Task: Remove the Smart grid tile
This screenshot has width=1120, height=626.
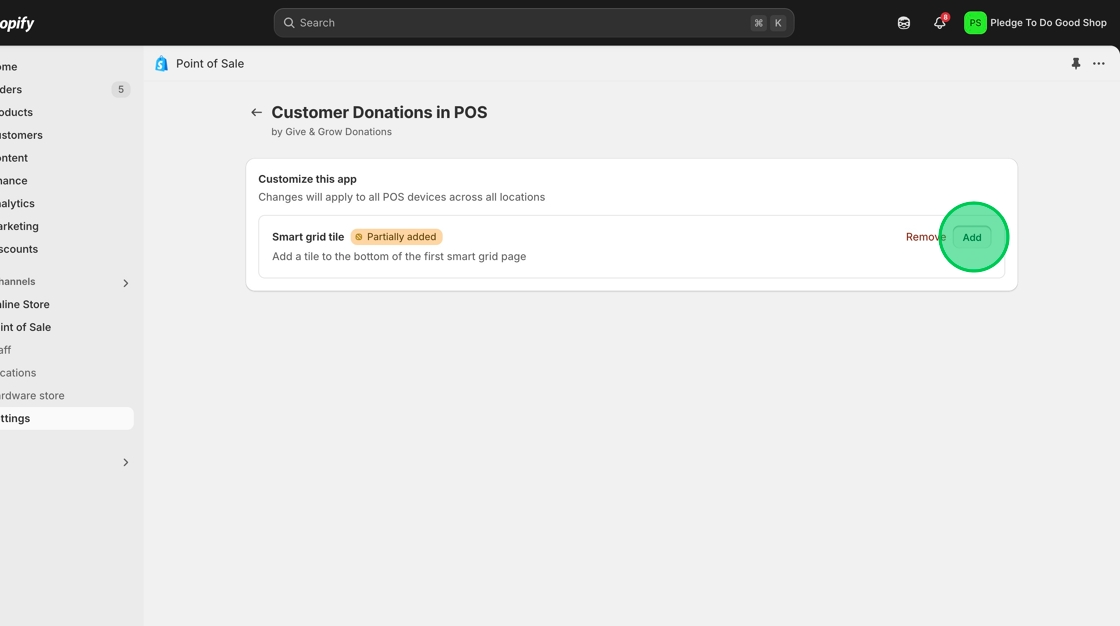Action: (x=925, y=237)
